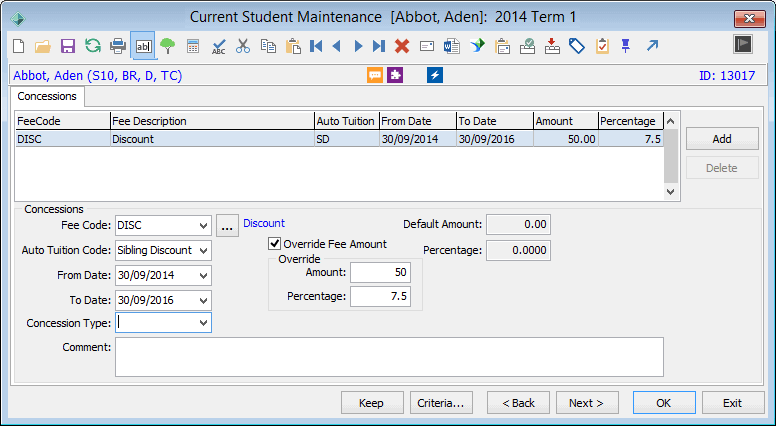Image resolution: width=776 pixels, height=426 pixels.
Task: Click the red download tray icon
Action: (x=552, y=47)
